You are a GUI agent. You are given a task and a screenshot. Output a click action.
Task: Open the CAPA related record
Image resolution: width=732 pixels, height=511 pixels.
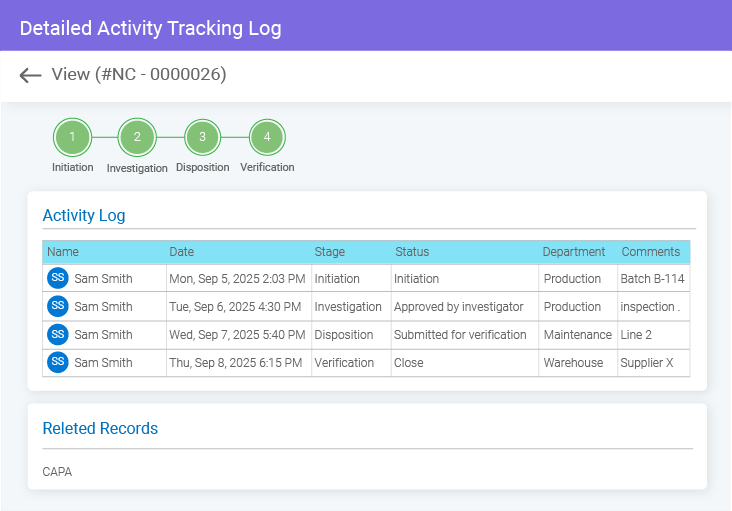[x=57, y=472]
